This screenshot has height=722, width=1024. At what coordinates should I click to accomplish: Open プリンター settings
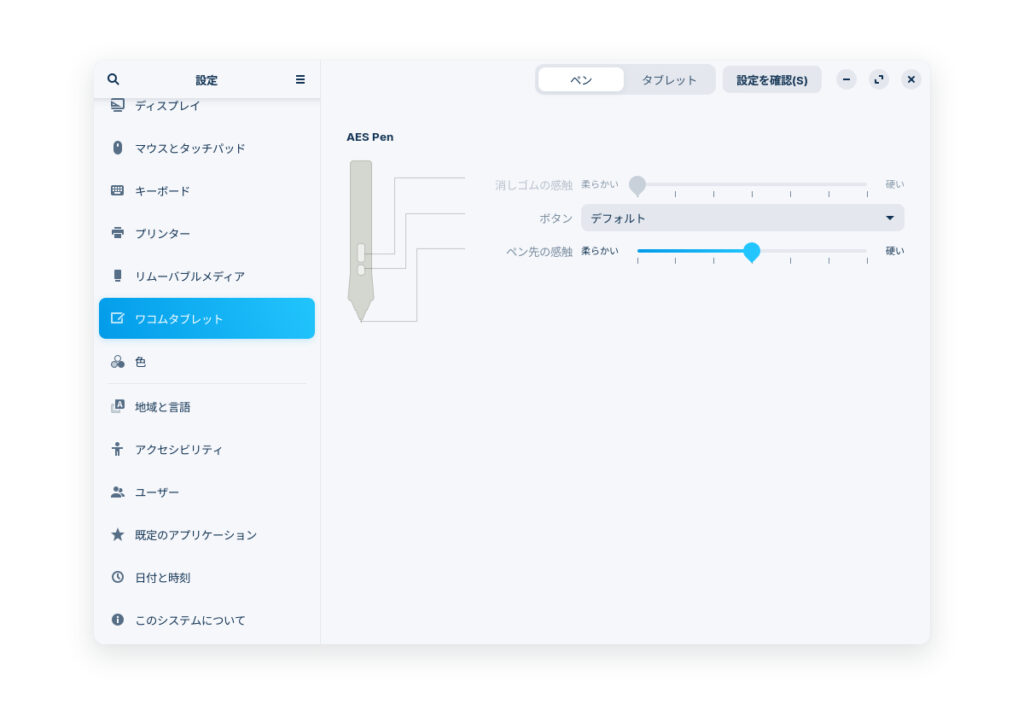point(206,233)
